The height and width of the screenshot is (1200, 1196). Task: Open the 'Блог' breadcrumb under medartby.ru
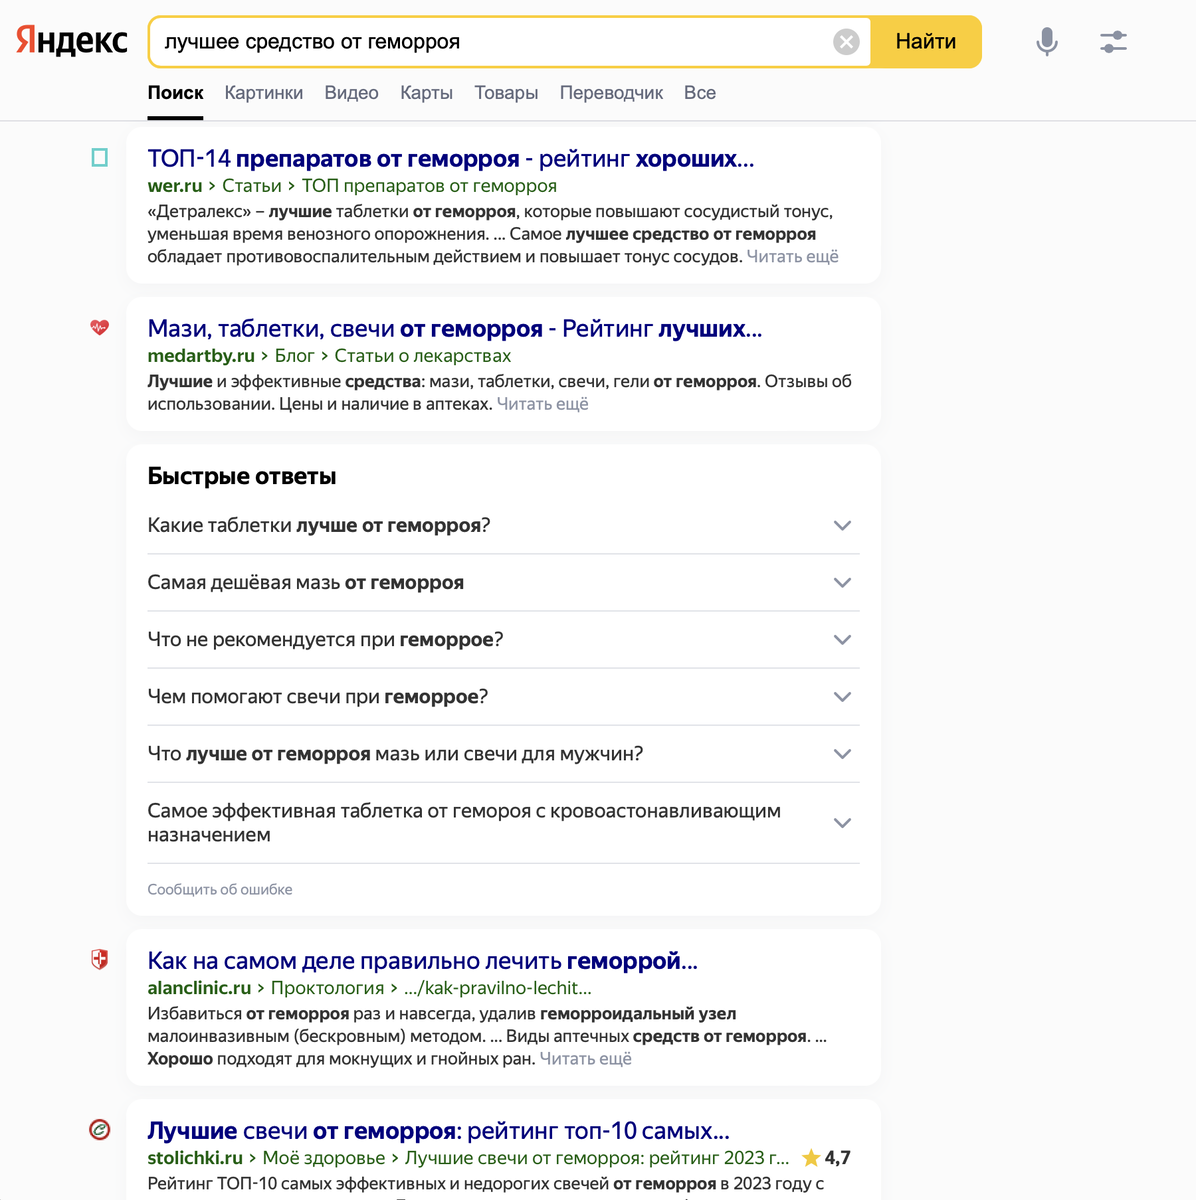[x=295, y=356]
